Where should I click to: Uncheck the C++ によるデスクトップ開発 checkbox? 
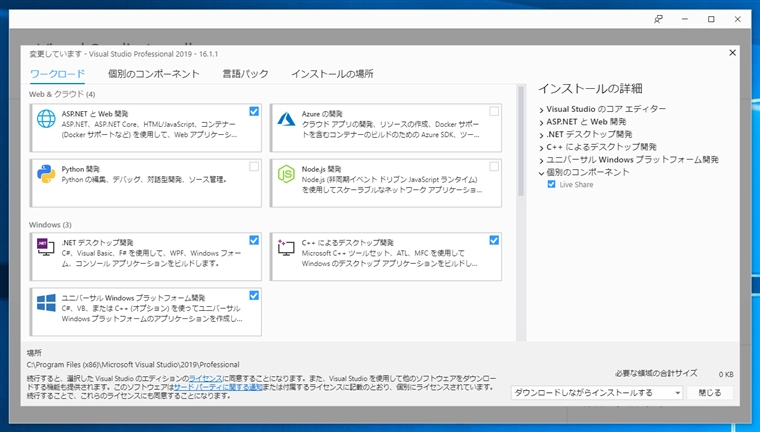click(x=494, y=240)
